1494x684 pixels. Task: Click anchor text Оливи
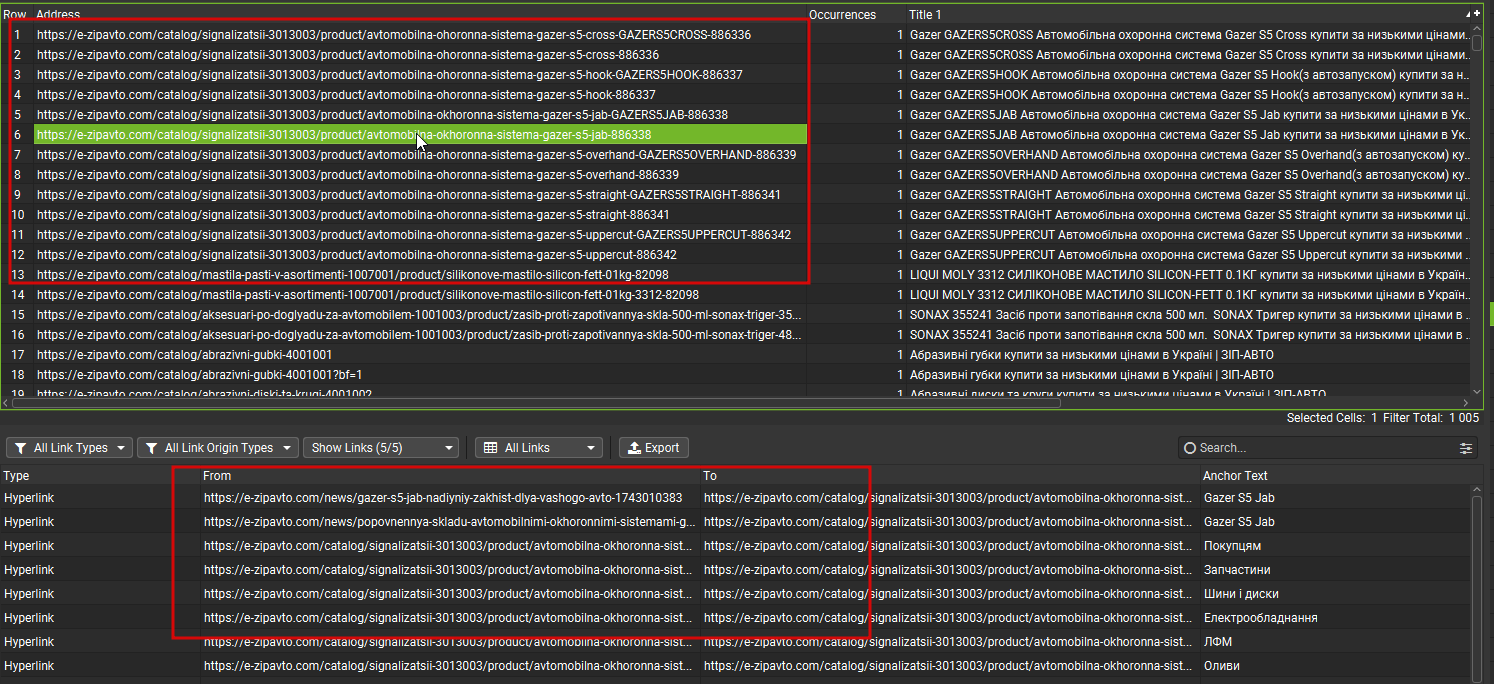1221,665
